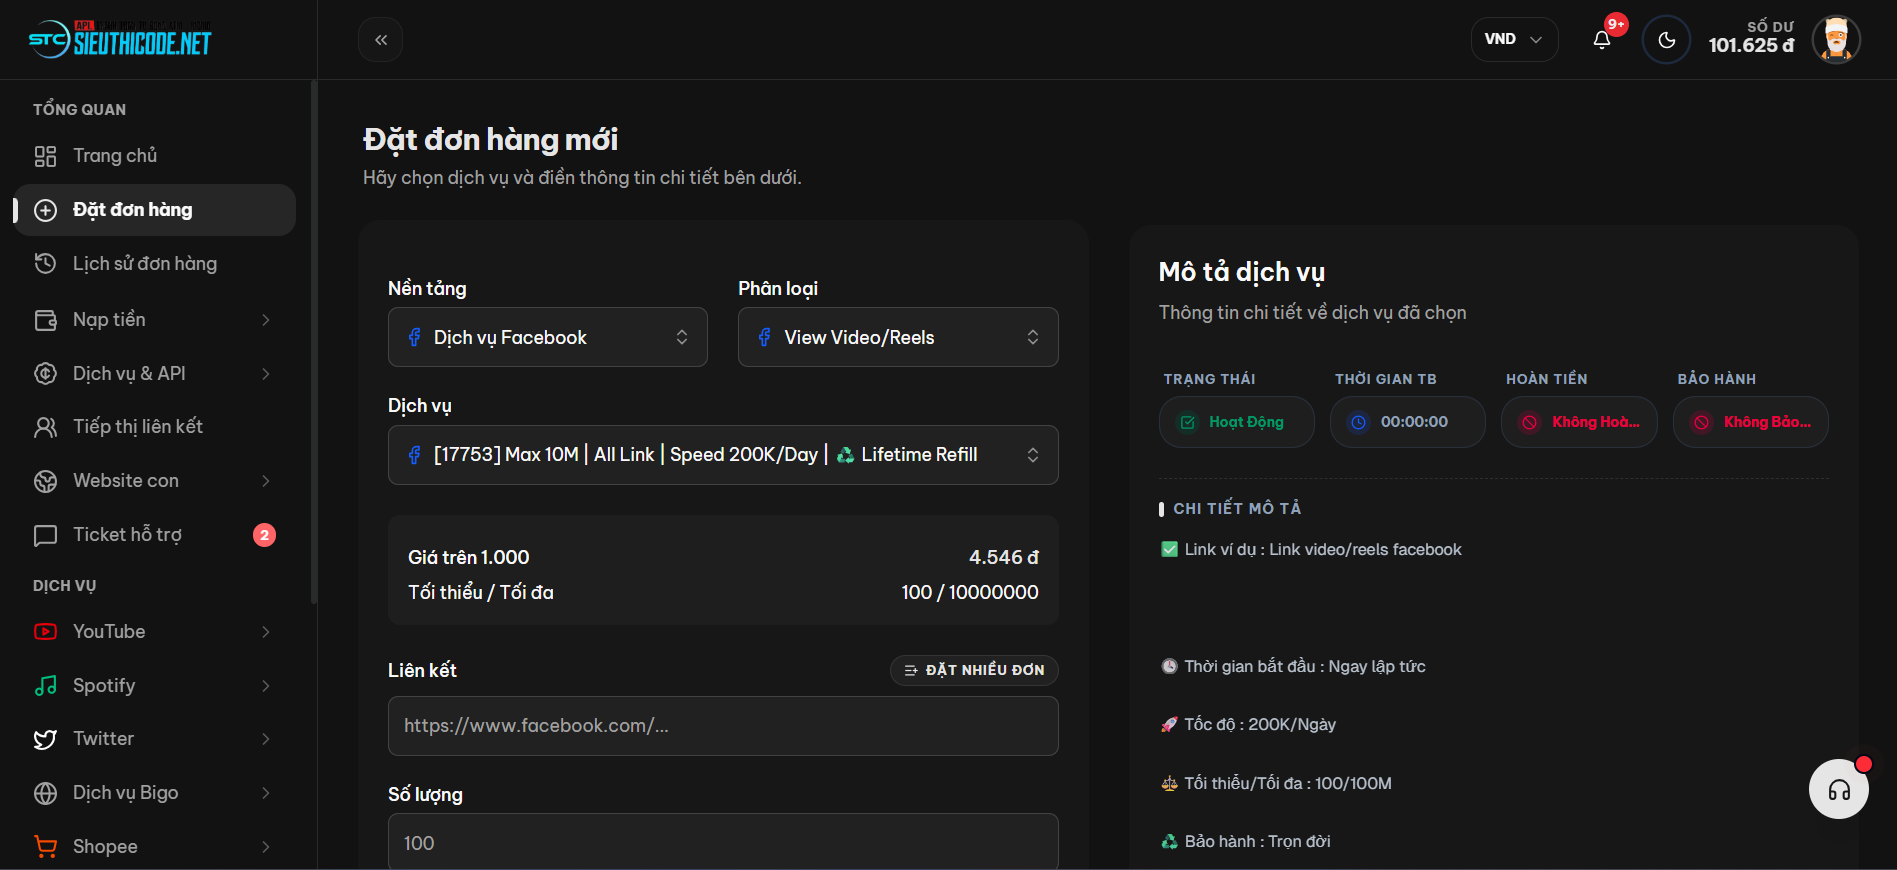The height and width of the screenshot is (870, 1897).
Task: Click the Liên kết URL input field
Action: pos(722,726)
